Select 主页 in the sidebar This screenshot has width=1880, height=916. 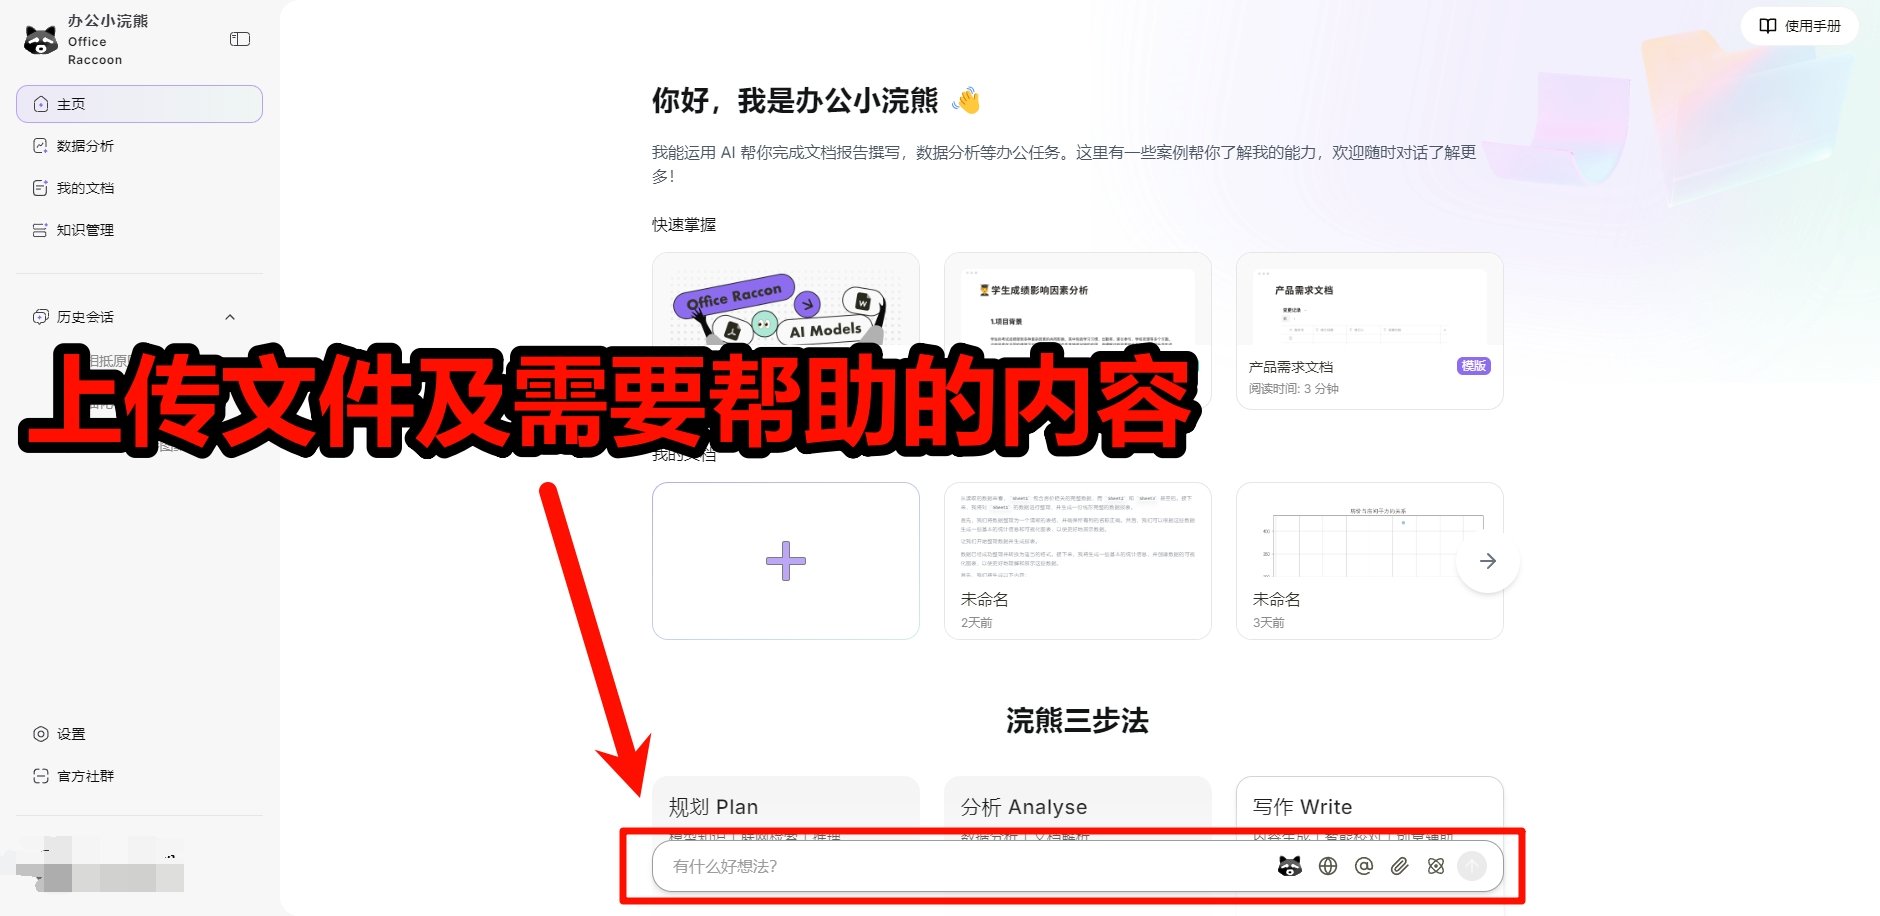70,103
